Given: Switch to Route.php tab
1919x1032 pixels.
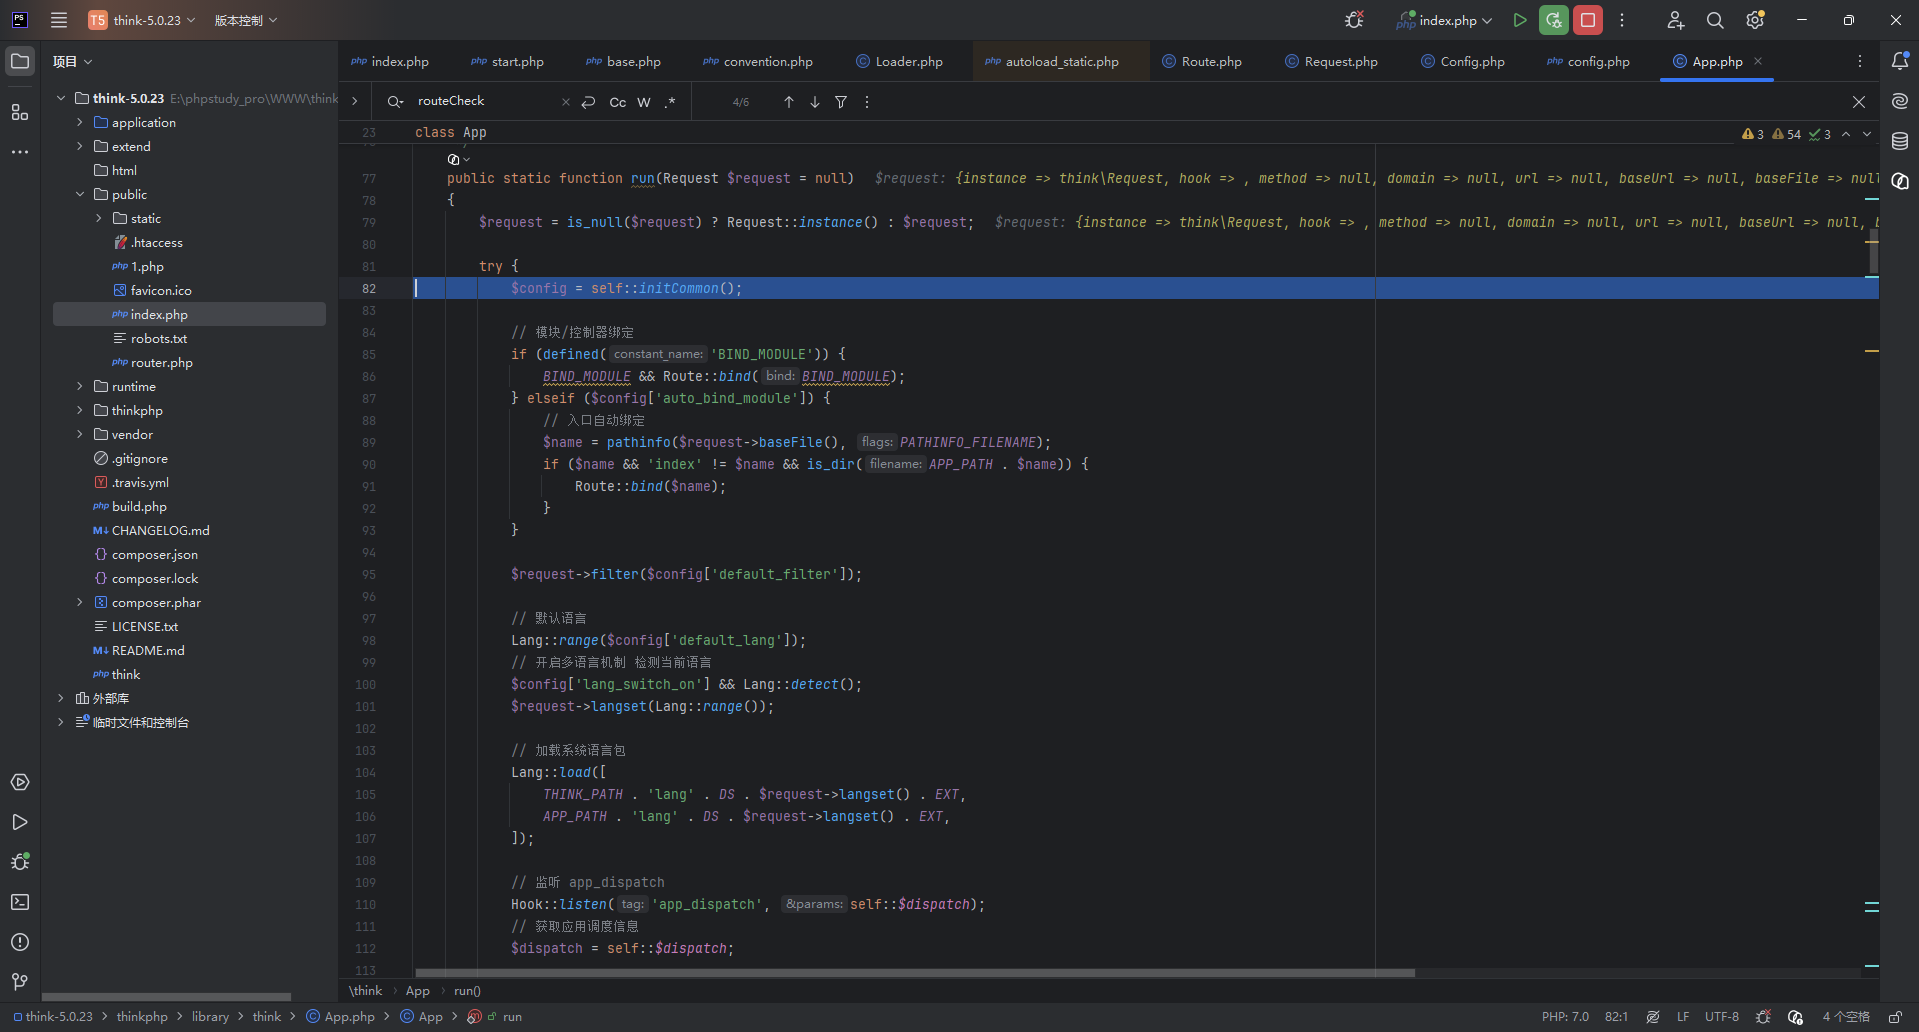Looking at the screenshot, I should tap(1202, 61).
